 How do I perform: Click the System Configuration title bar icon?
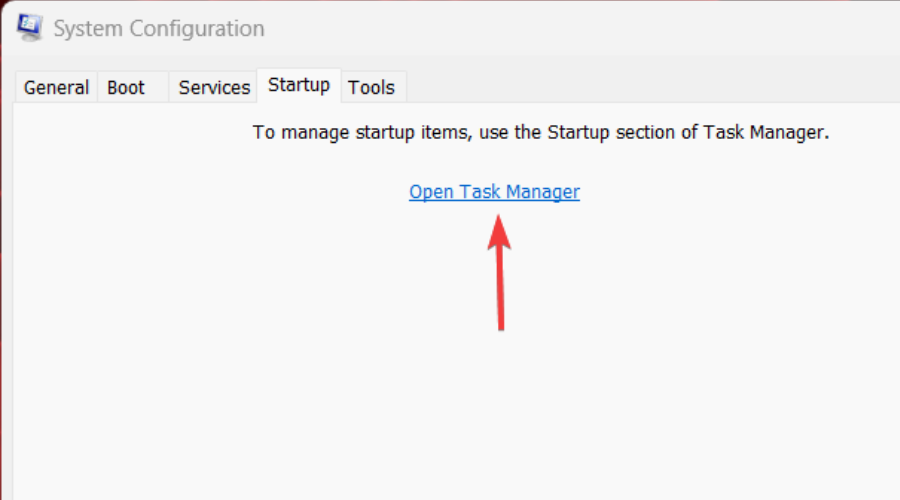pos(30,28)
